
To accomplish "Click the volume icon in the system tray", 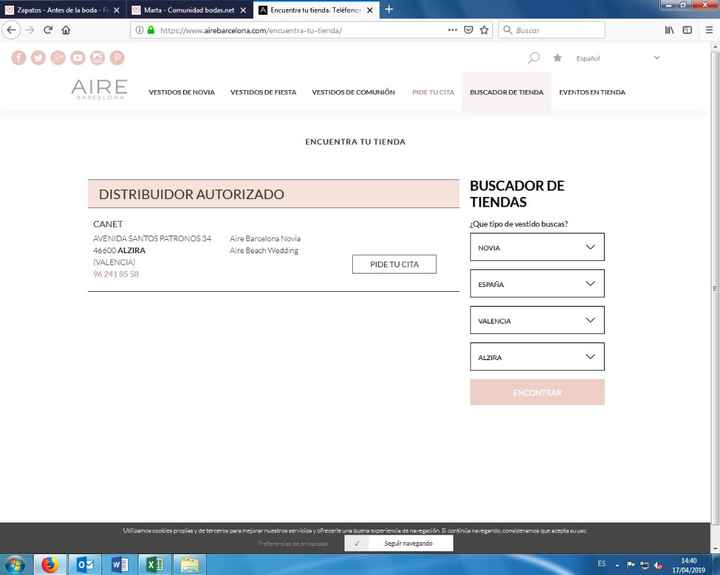I will click(x=658, y=565).
